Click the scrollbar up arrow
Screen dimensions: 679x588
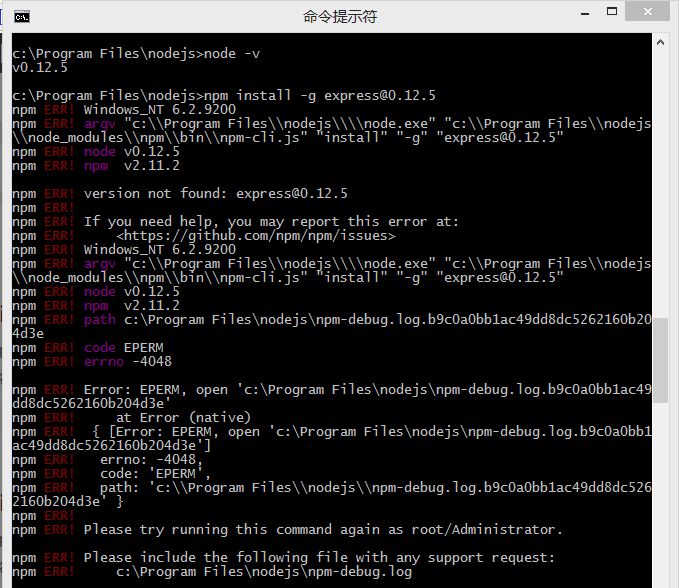660,42
